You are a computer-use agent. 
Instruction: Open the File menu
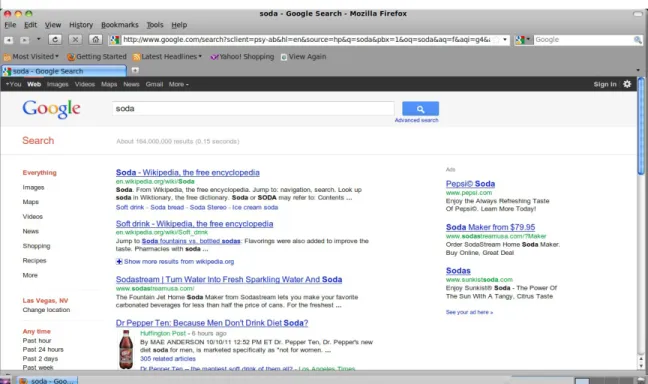coord(10,25)
